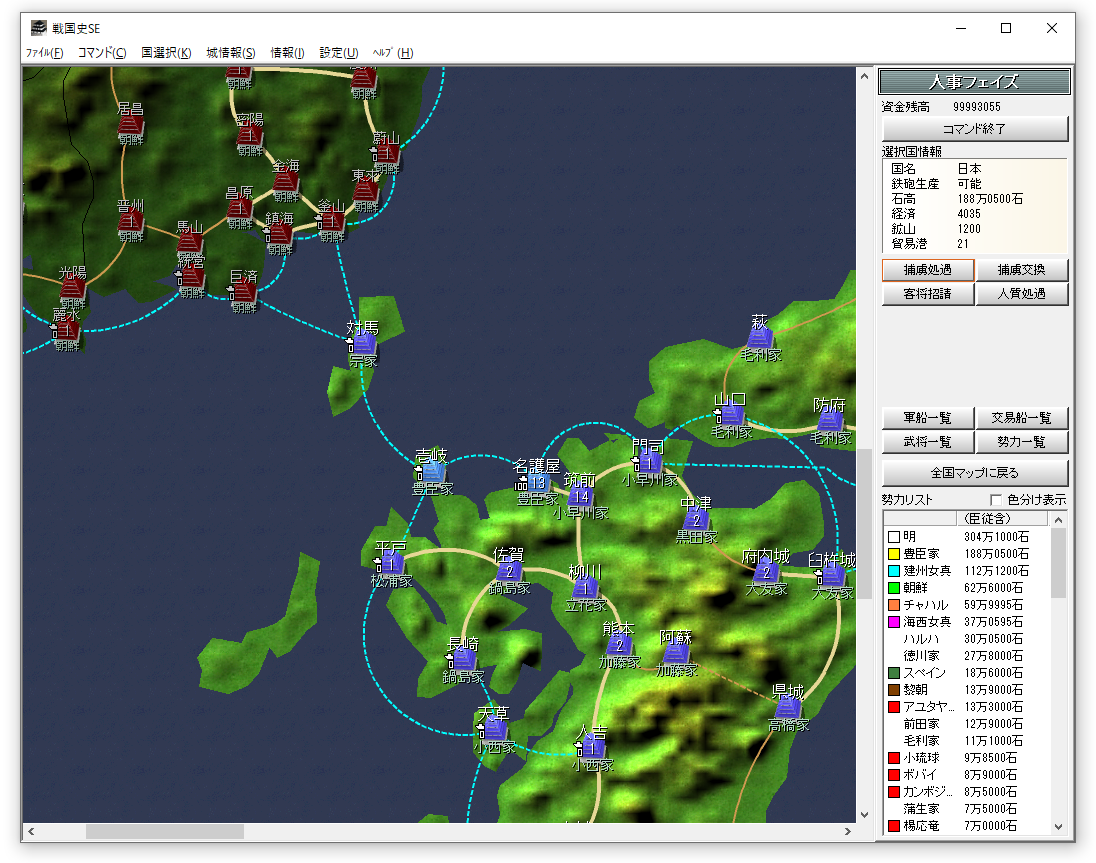Select the 熊本 castle icon

(619, 645)
